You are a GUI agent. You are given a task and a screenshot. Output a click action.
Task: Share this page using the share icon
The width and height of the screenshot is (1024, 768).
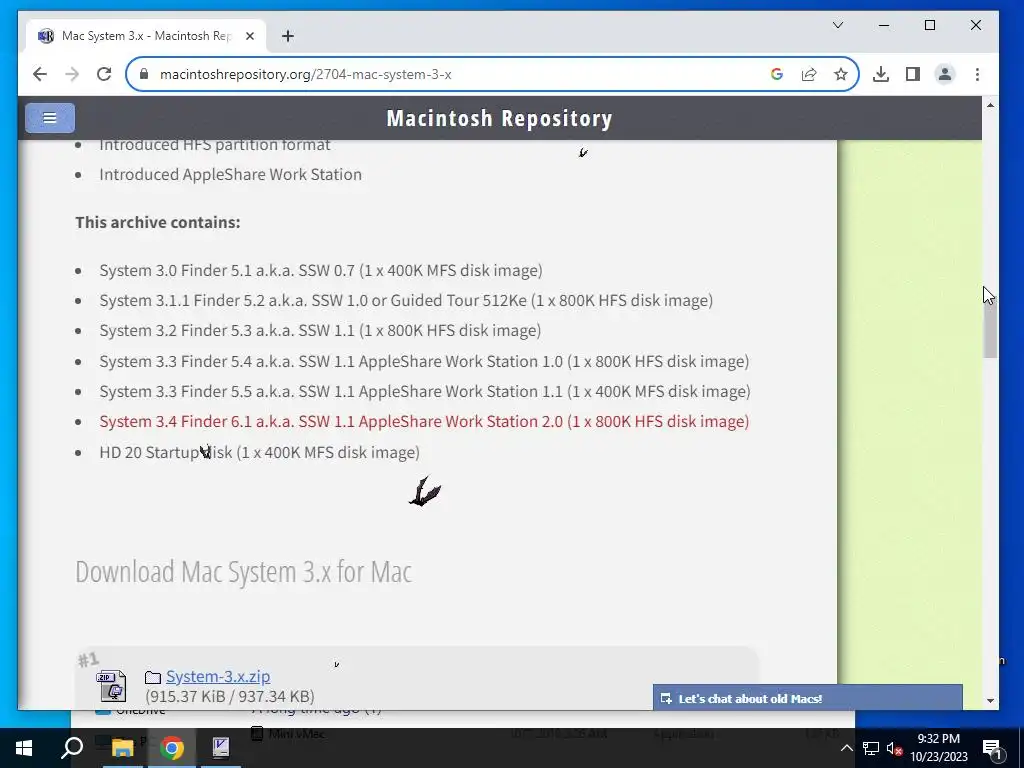point(808,74)
